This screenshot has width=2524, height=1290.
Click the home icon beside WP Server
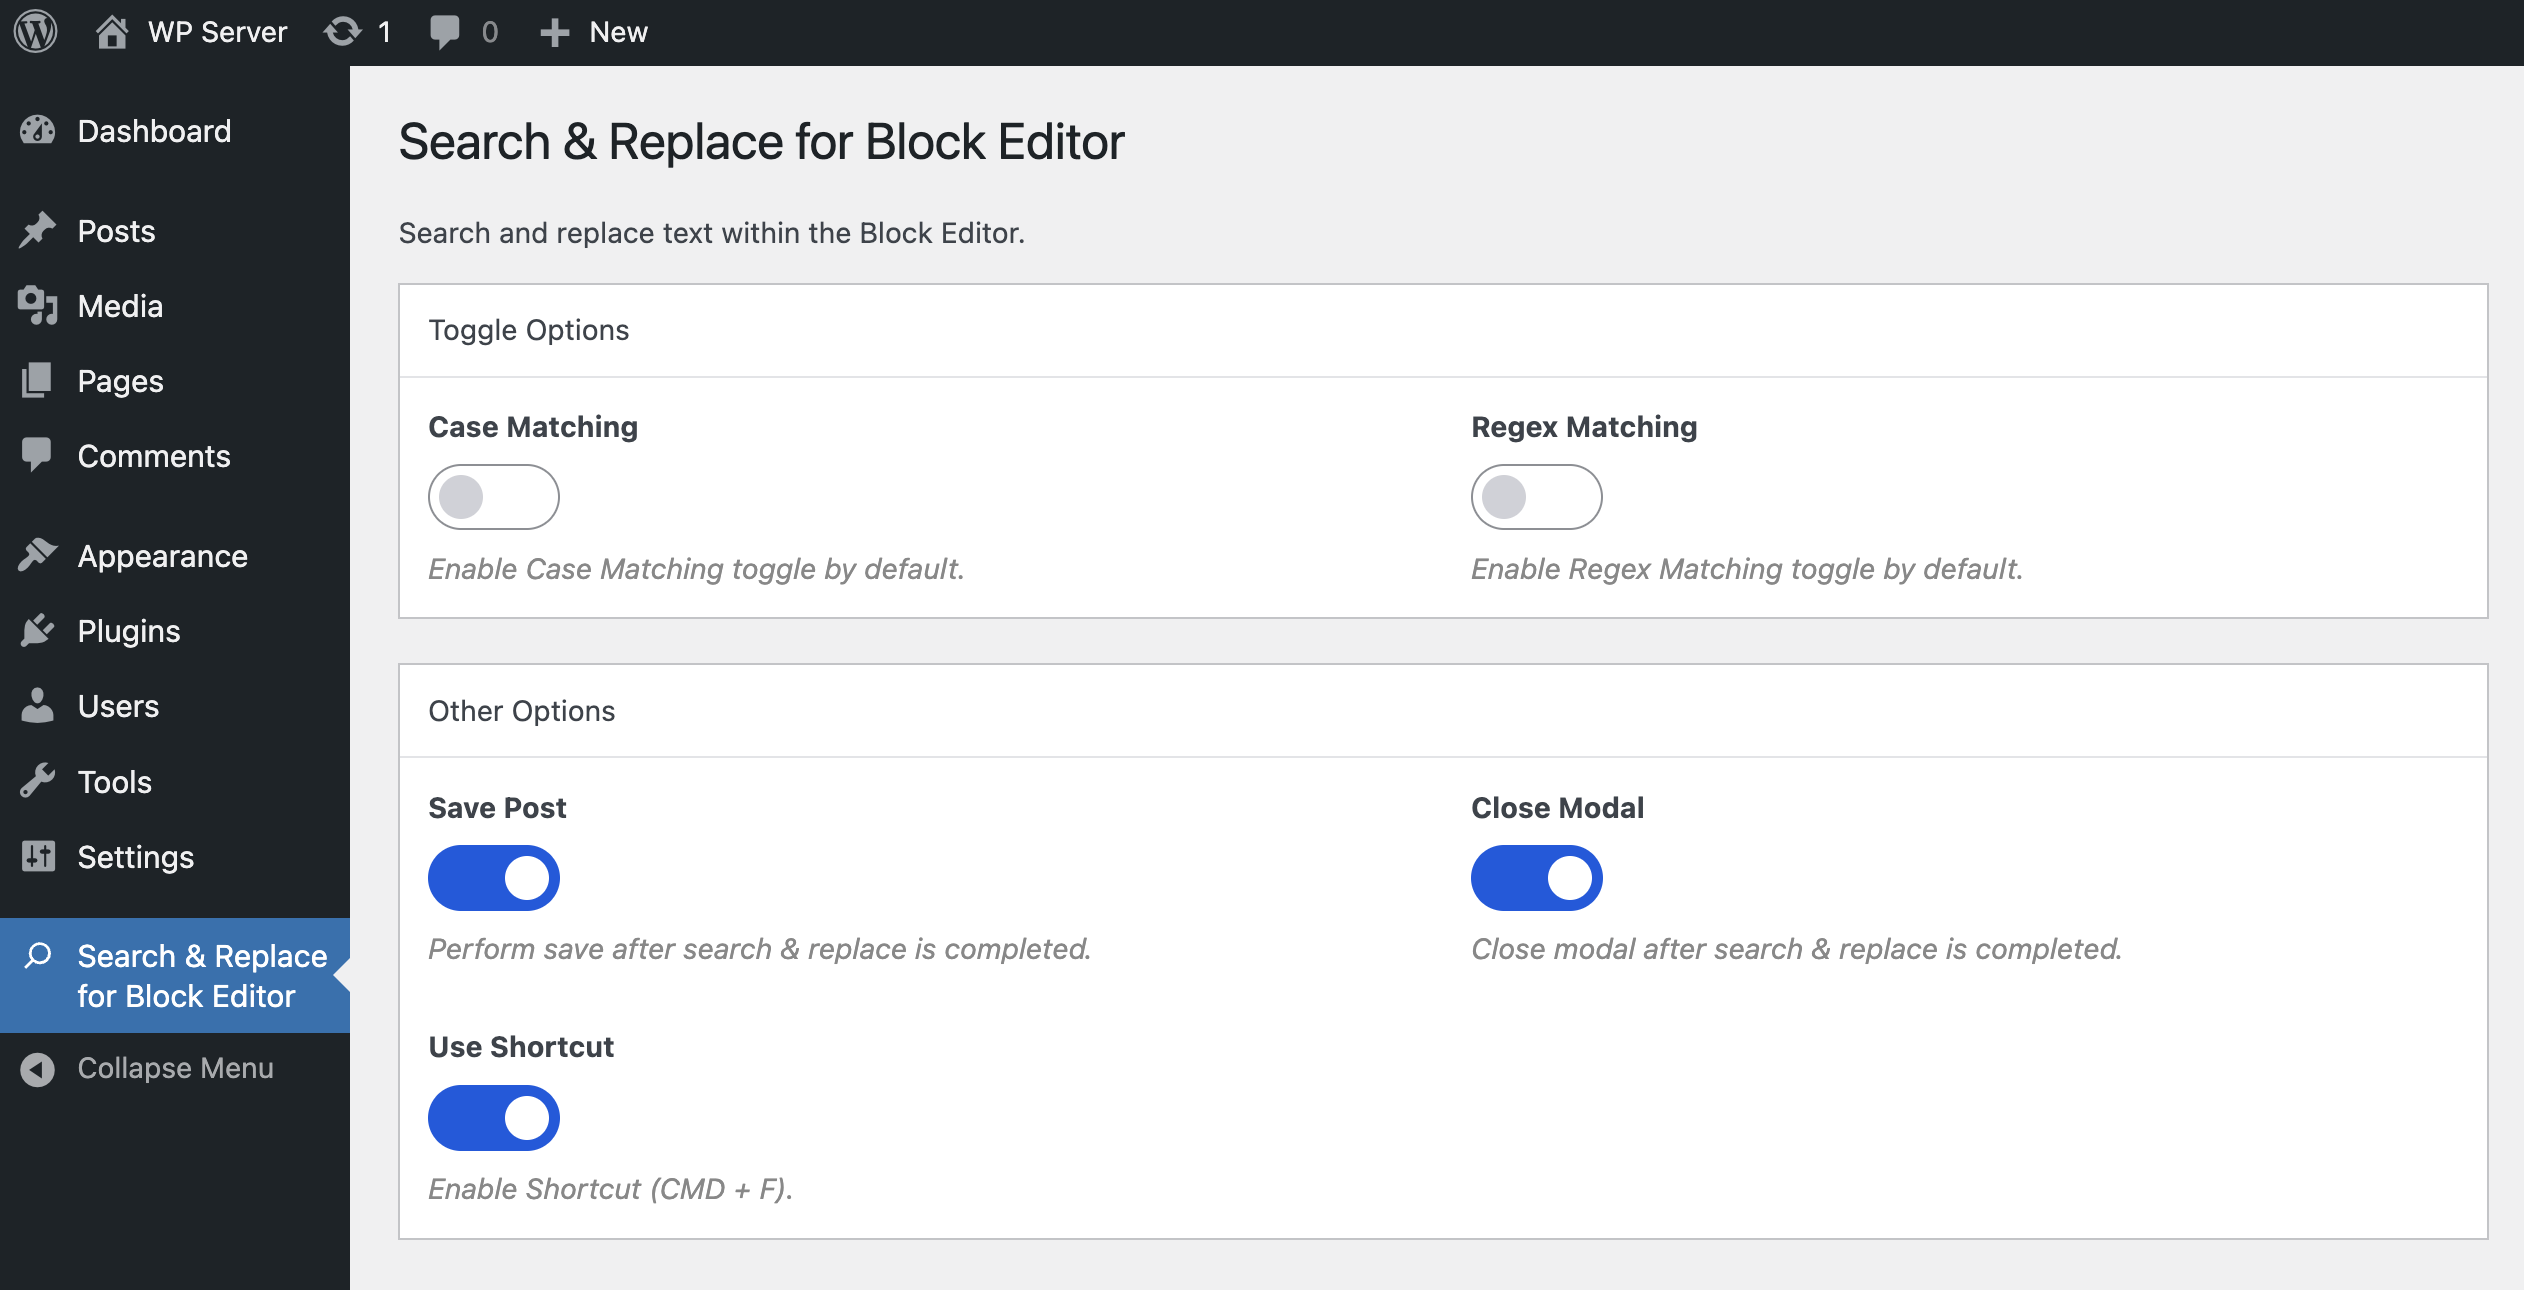pos(112,32)
